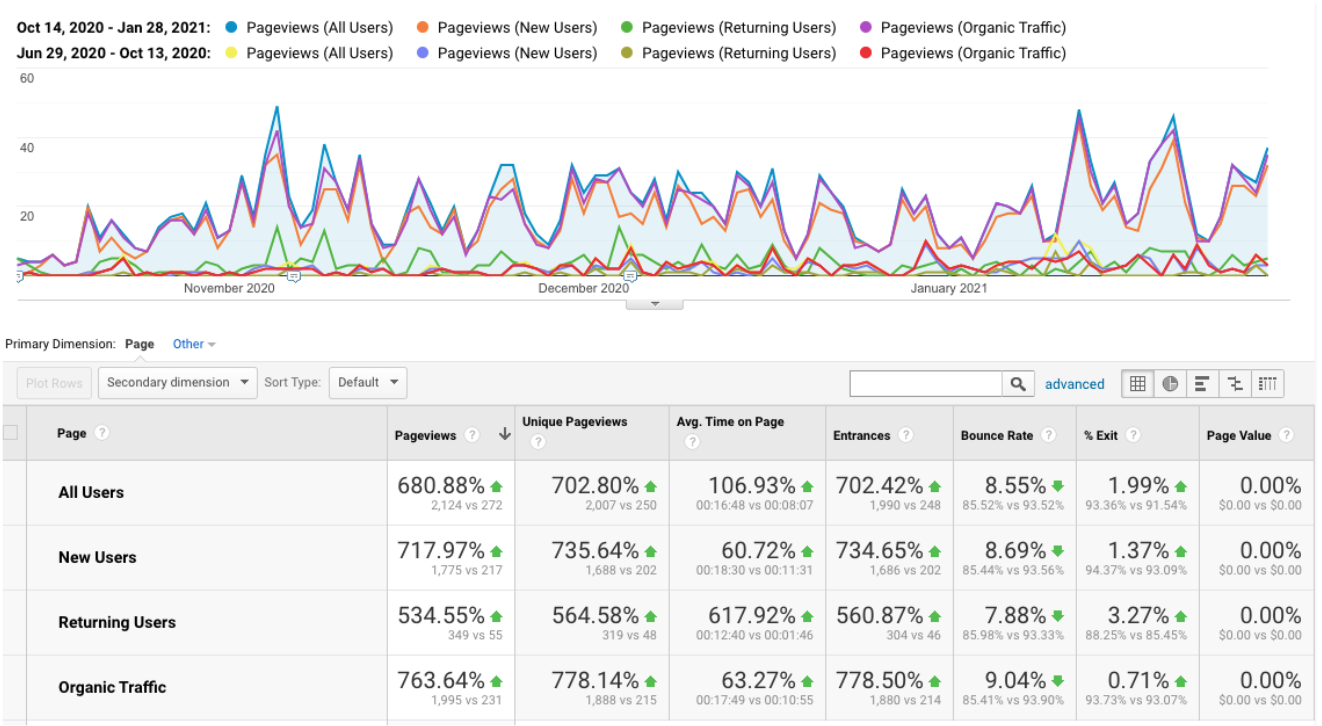Click lavender Pageviews (New Users) legend dot

424,53
